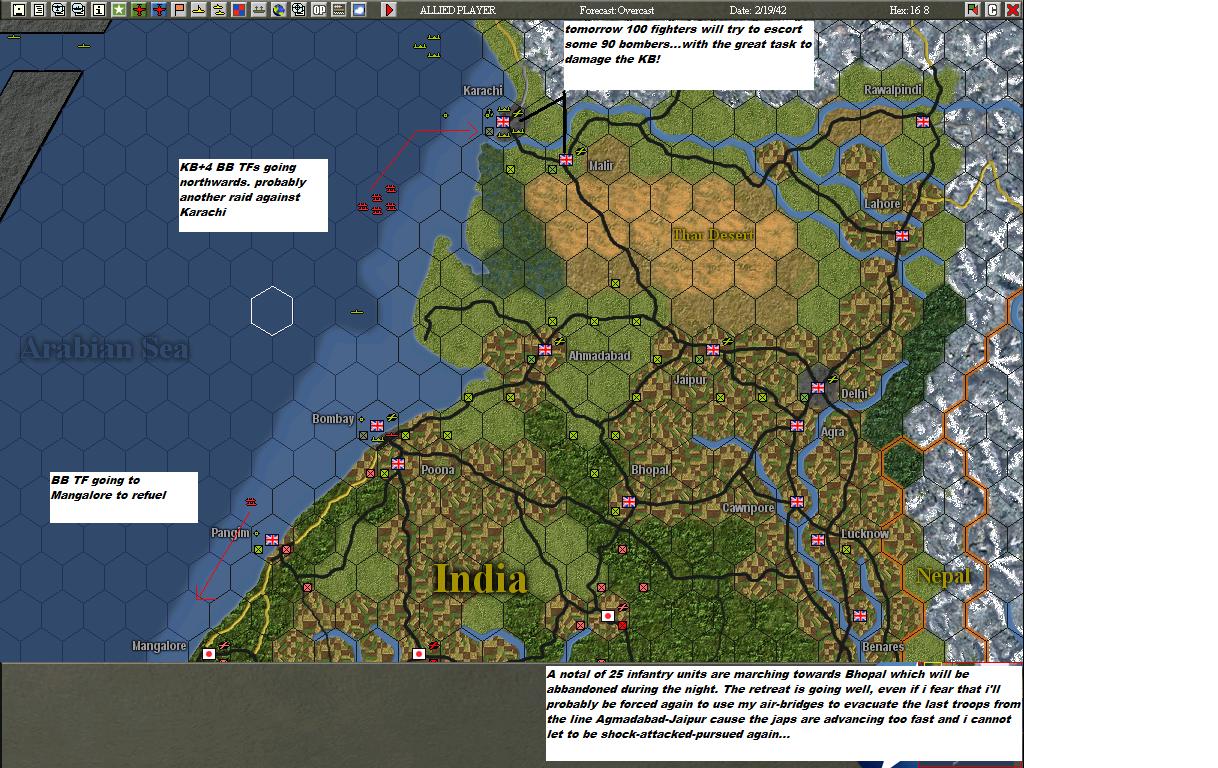Click the 'India' map label

click(x=481, y=579)
